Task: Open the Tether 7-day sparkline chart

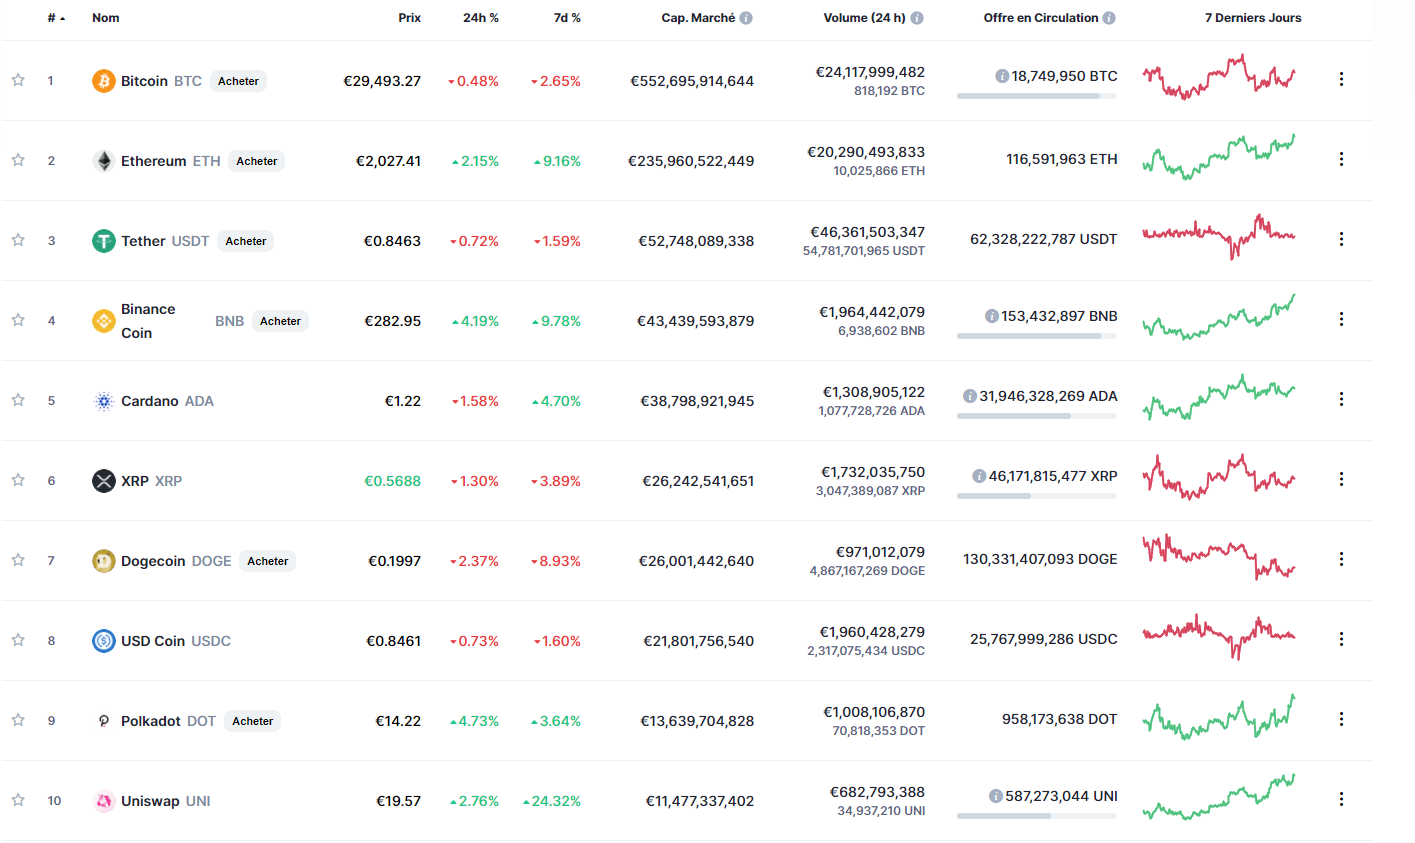Action: click(x=1219, y=237)
